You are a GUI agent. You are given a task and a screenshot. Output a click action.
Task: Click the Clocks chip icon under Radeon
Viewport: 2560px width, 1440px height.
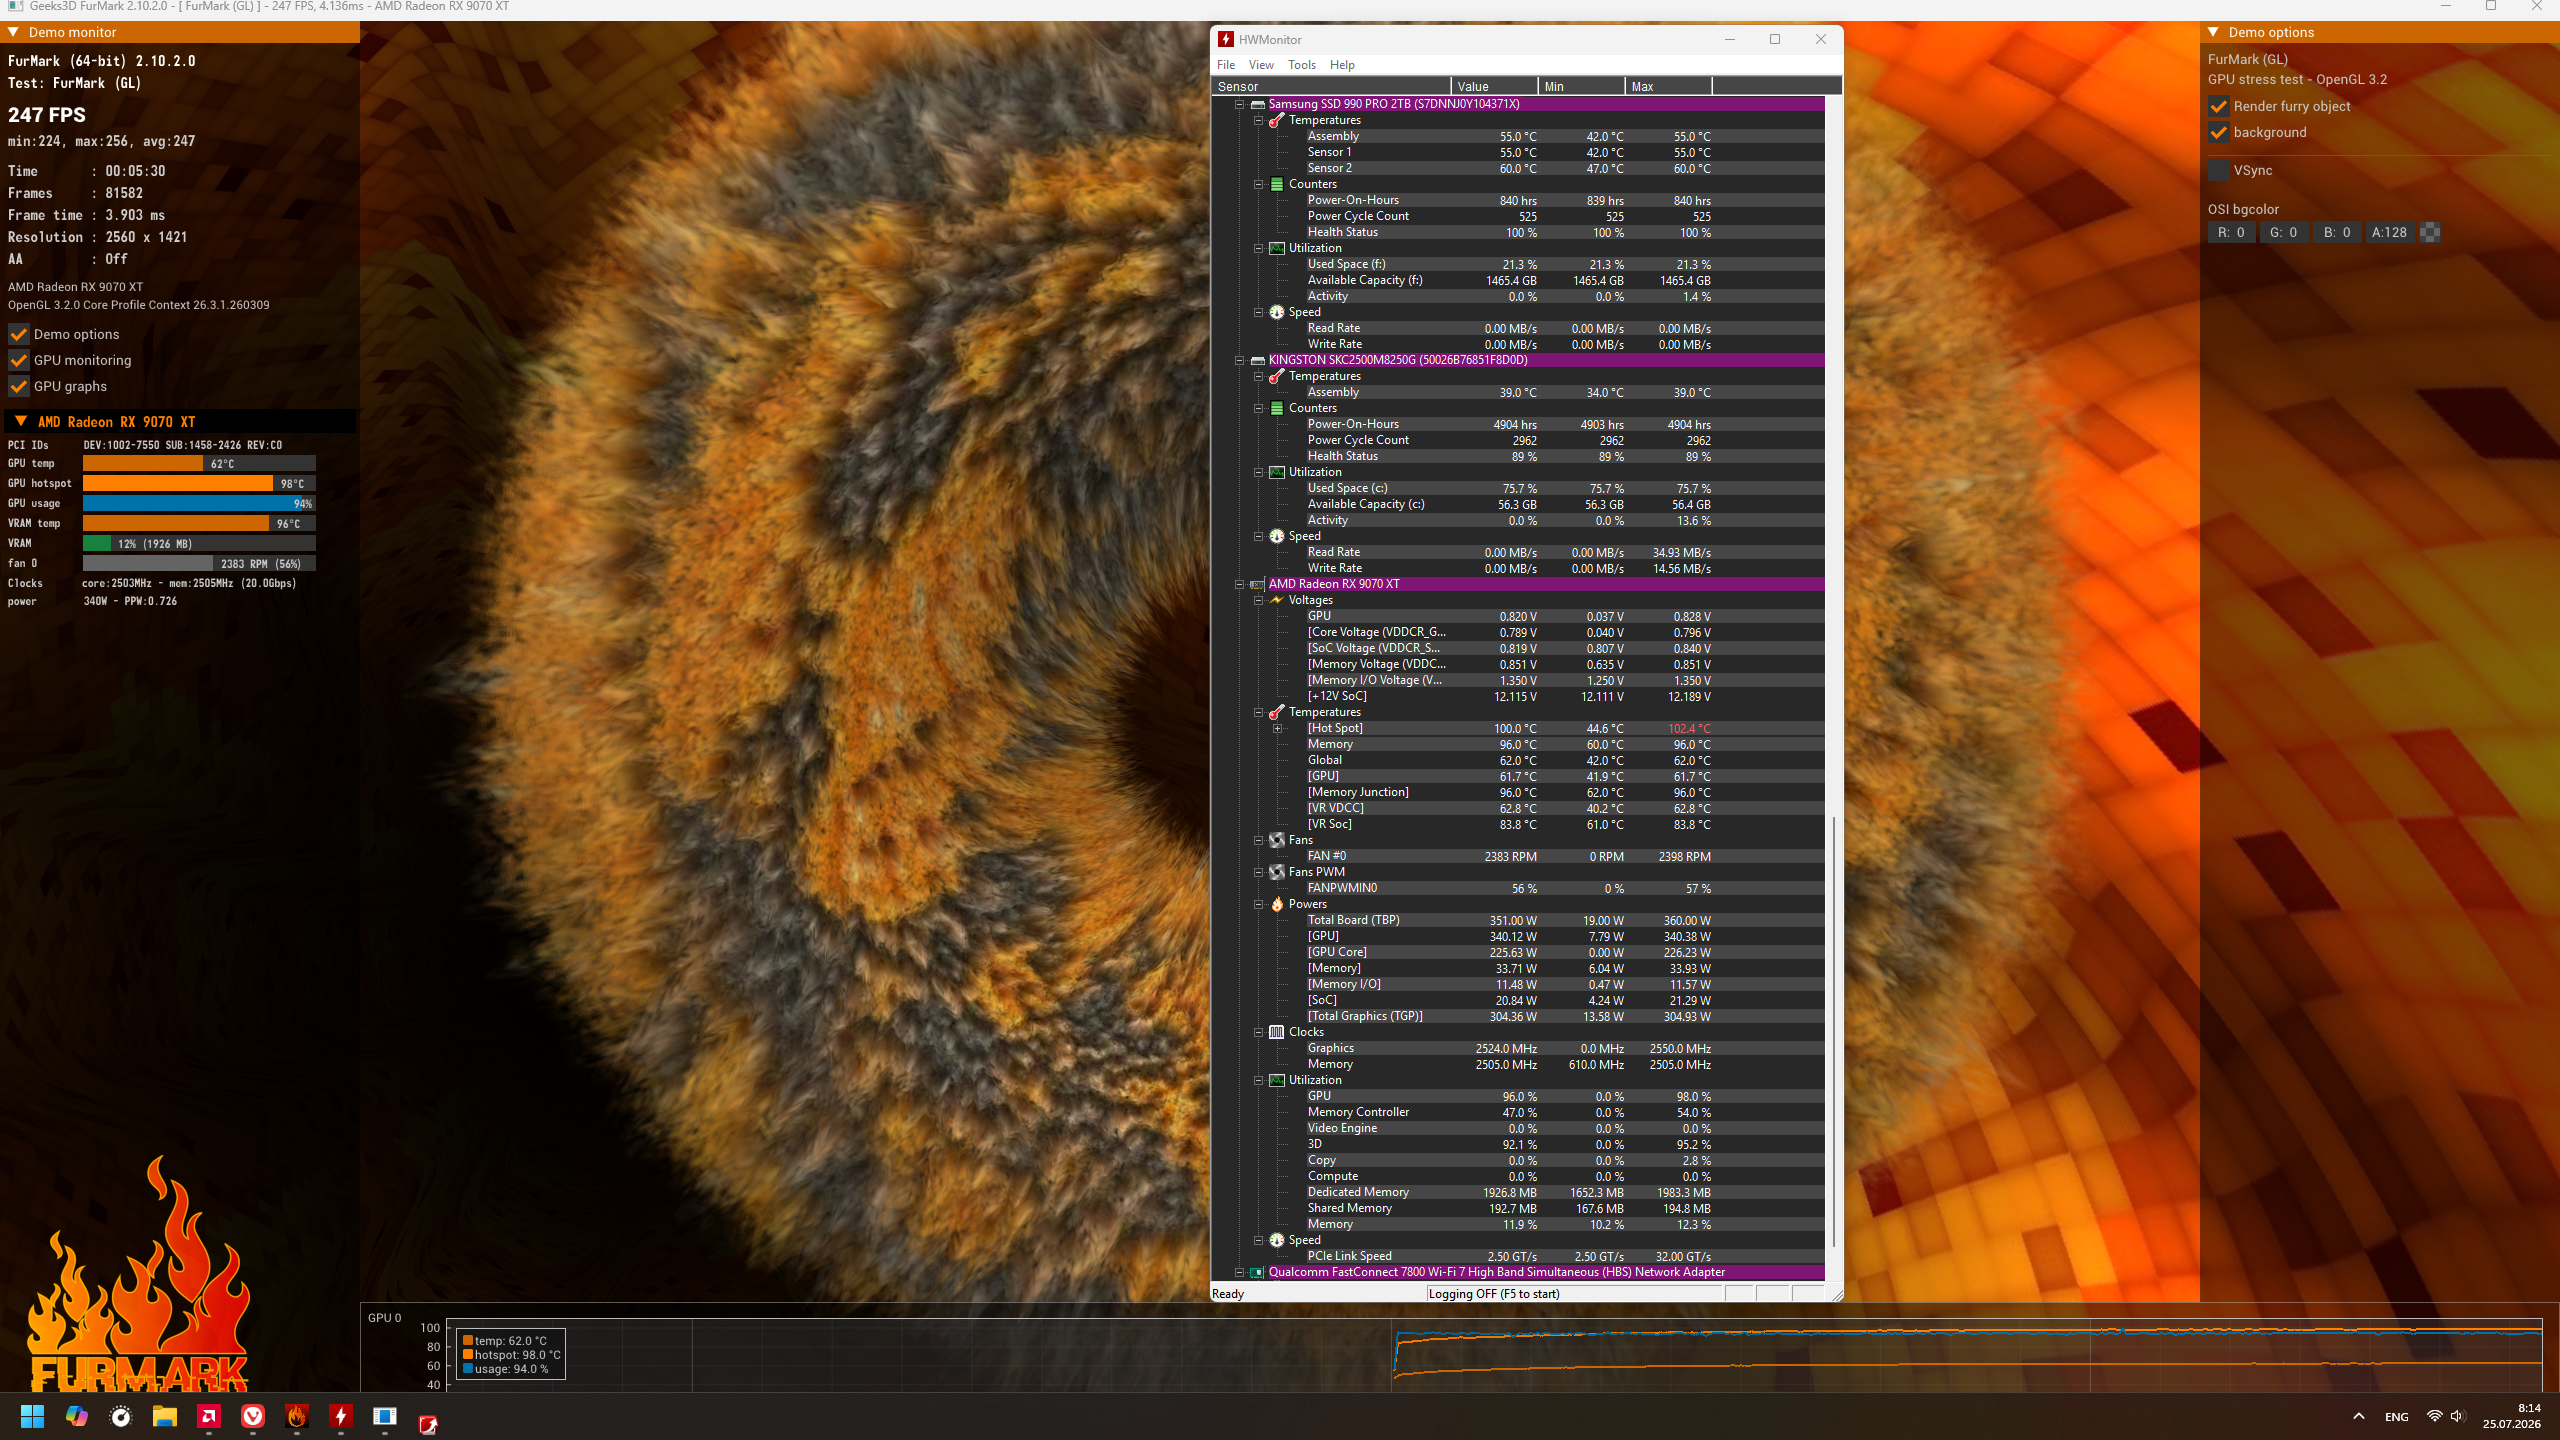1277,1032
